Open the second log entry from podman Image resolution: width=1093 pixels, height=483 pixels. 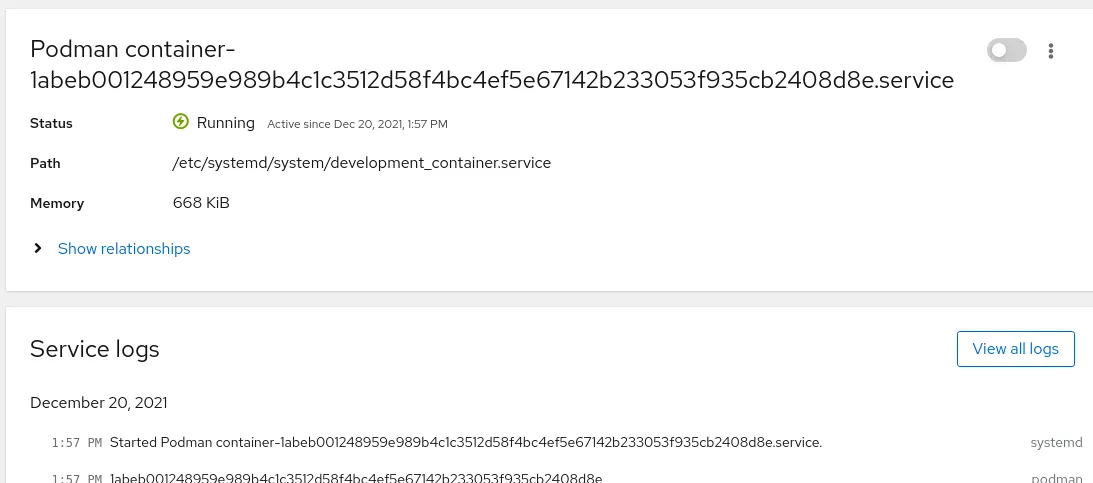355,478
